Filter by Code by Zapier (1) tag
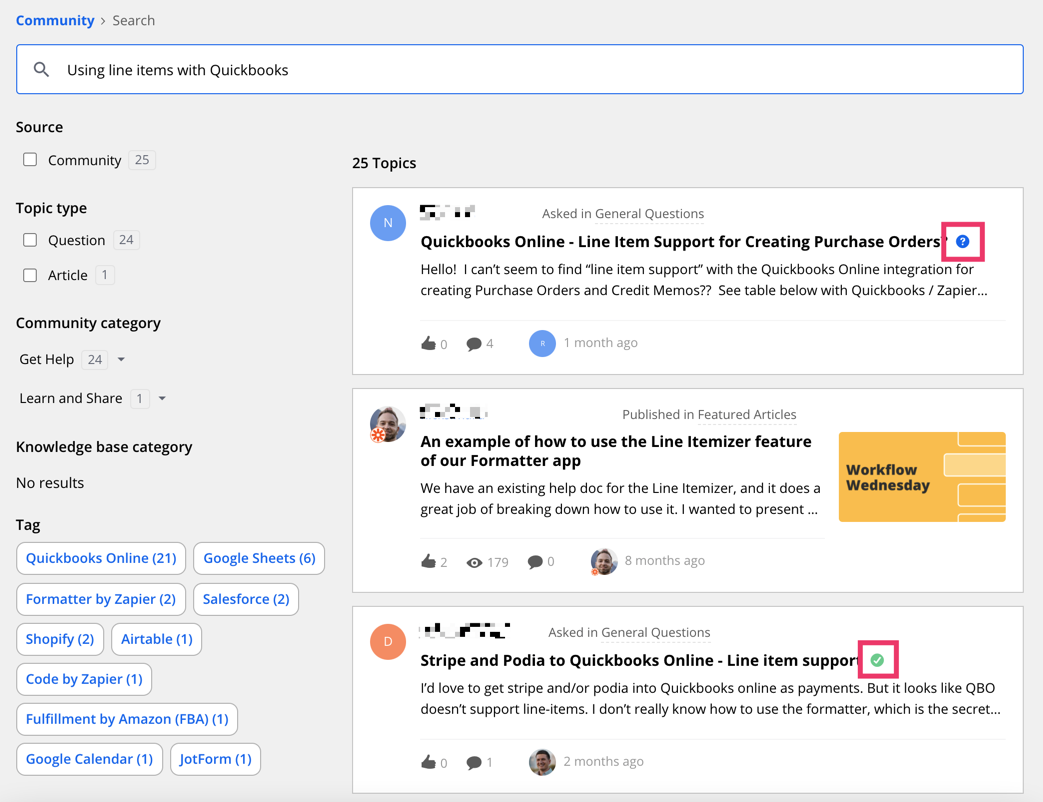This screenshot has height=802, width=1043. point(84,679)
